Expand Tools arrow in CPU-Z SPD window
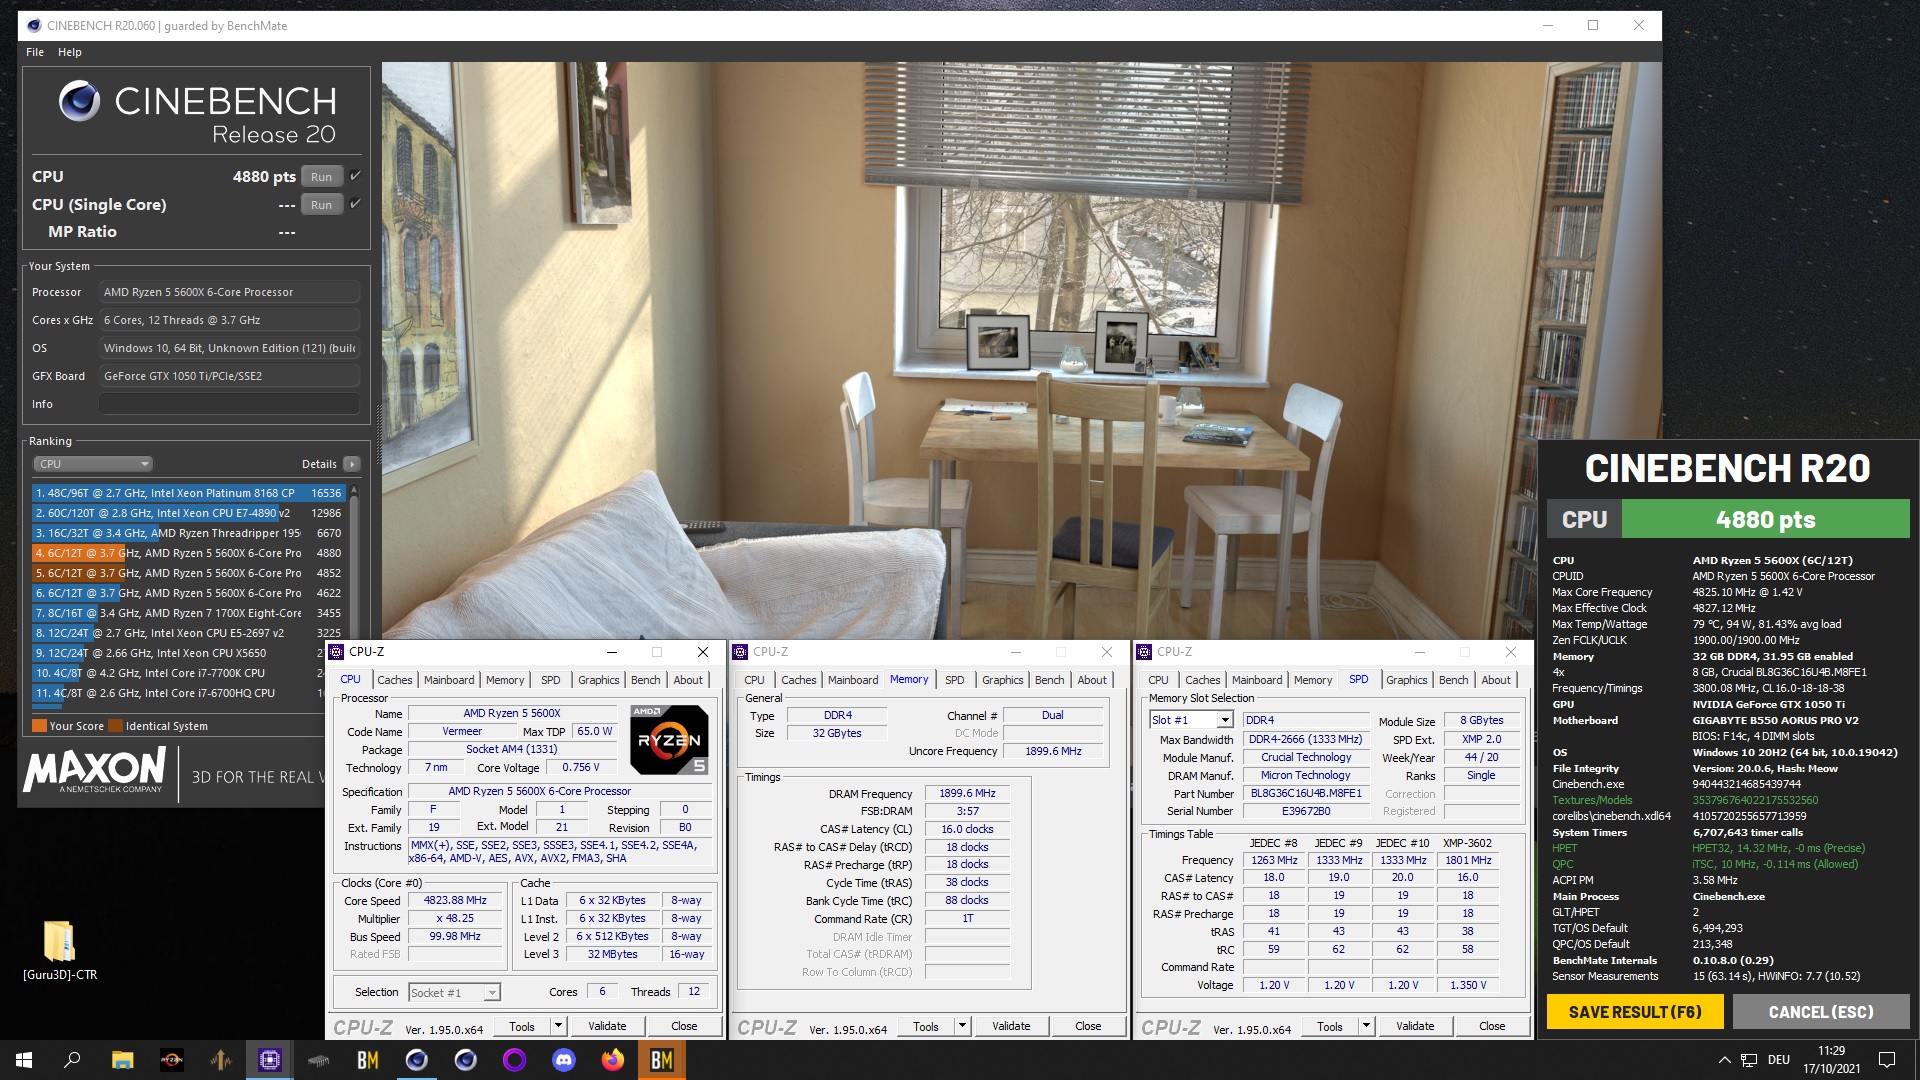 (x=1366, y=1026)
